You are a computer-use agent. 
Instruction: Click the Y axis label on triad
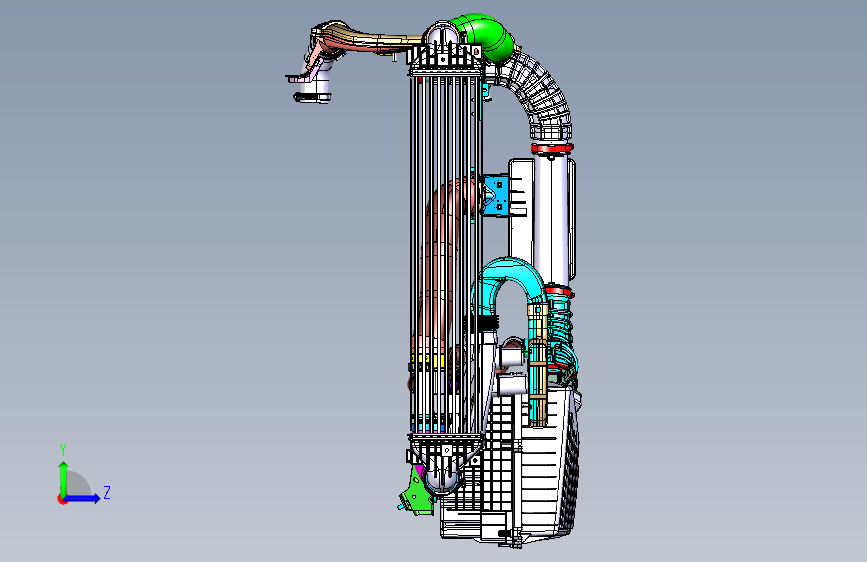(x=63, y=449)
